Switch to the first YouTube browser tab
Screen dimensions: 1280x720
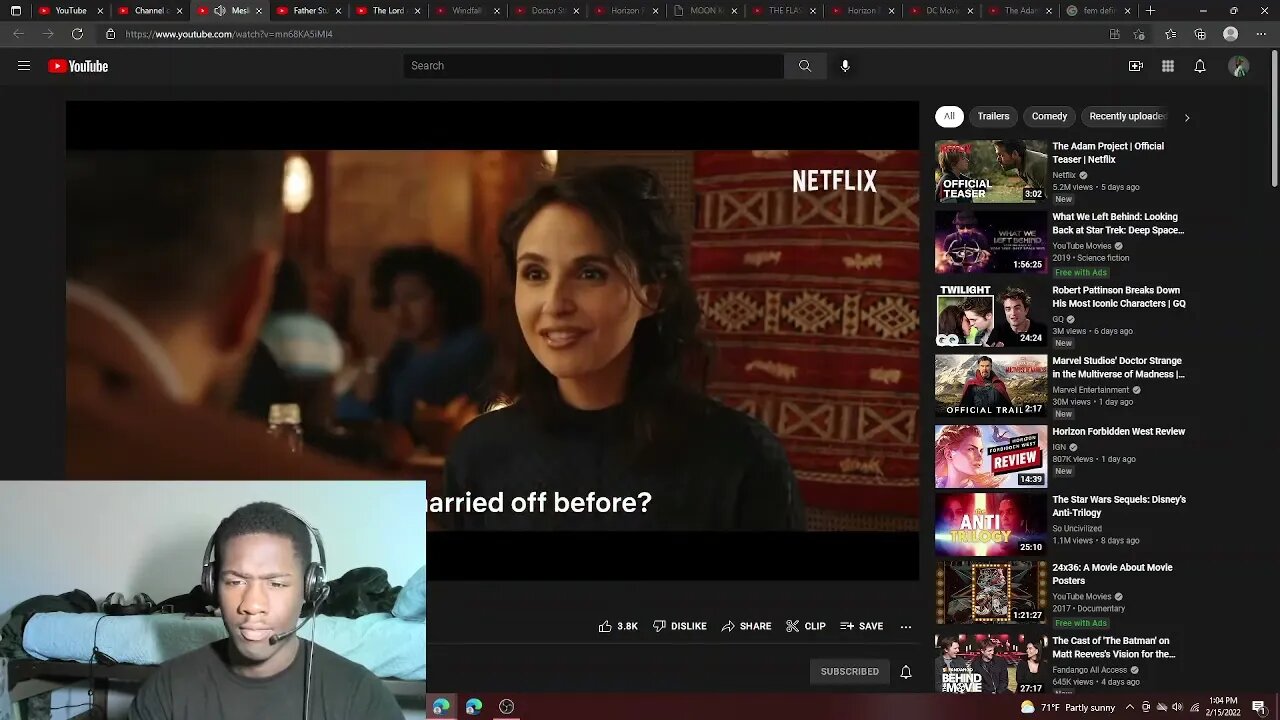click(x=70, y=11)
